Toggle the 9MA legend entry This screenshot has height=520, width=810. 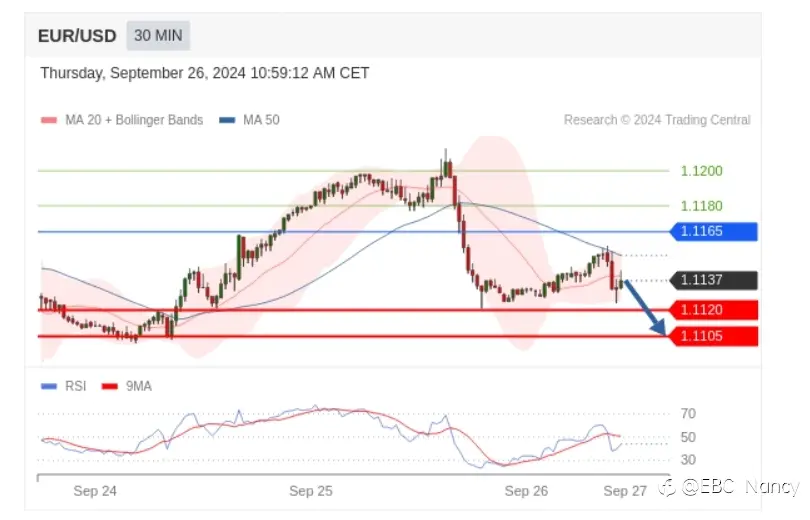coord(127,386)
